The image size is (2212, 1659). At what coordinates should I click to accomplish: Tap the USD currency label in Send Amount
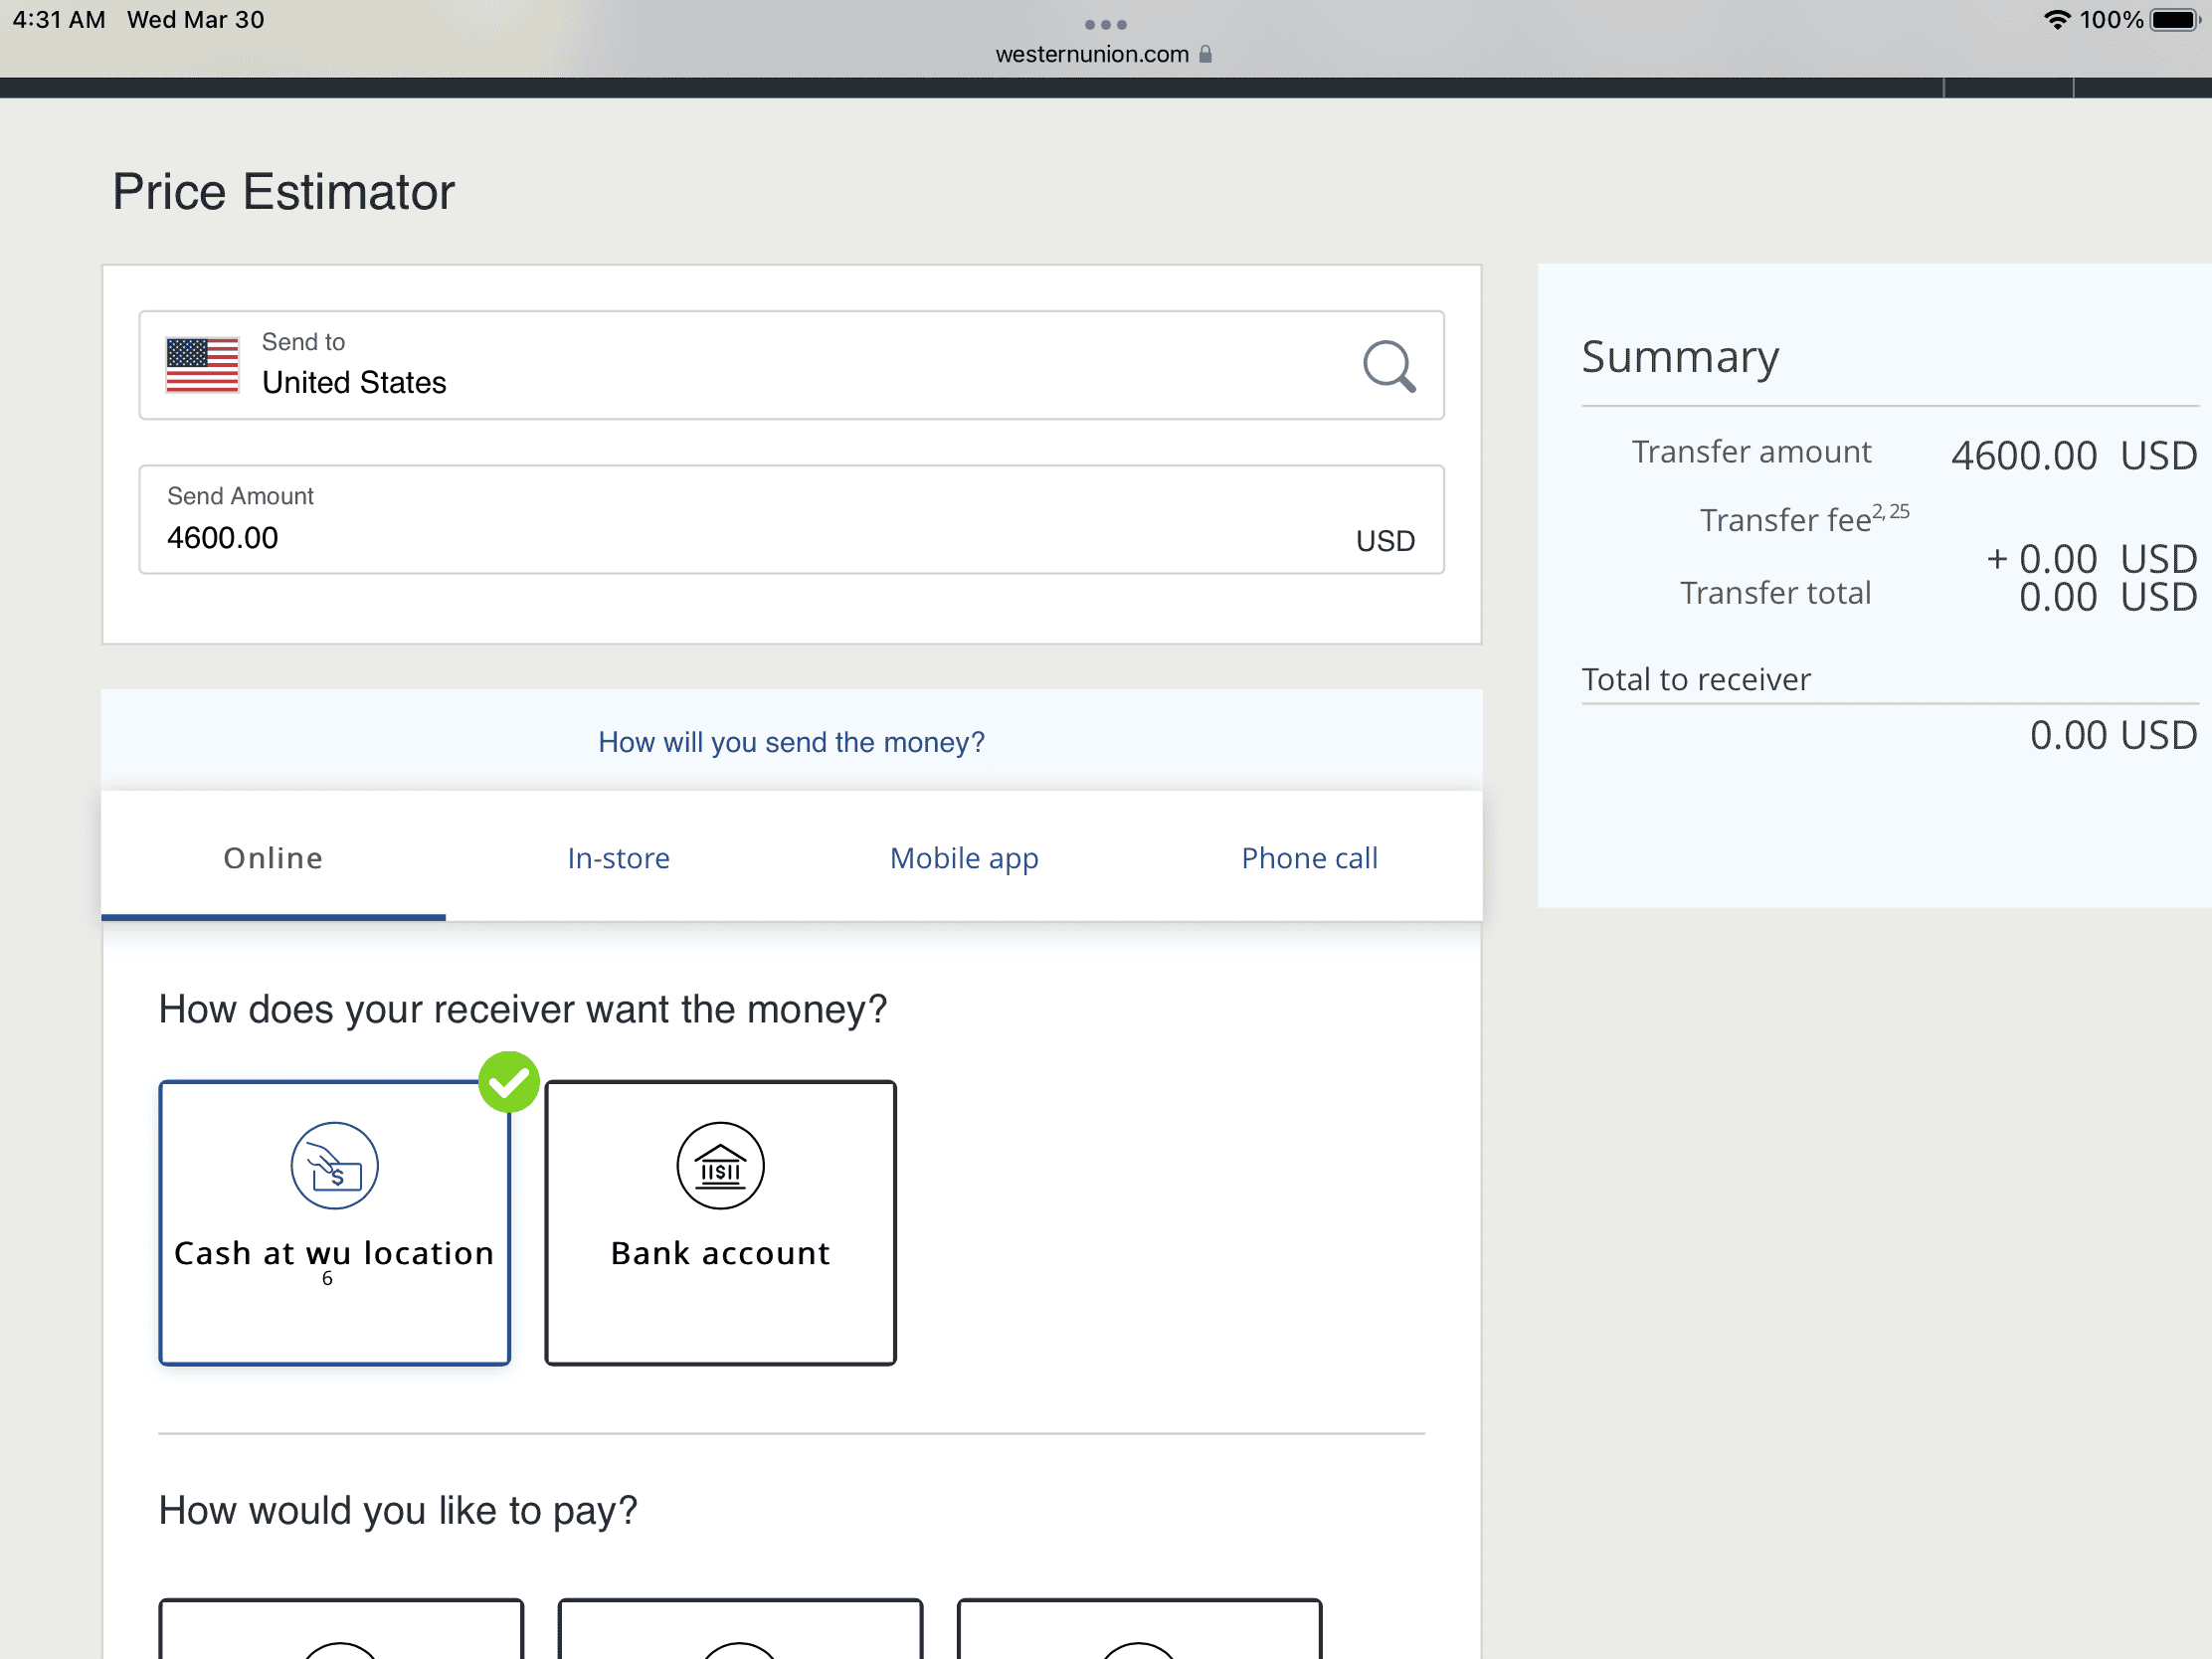point(1385,541)
